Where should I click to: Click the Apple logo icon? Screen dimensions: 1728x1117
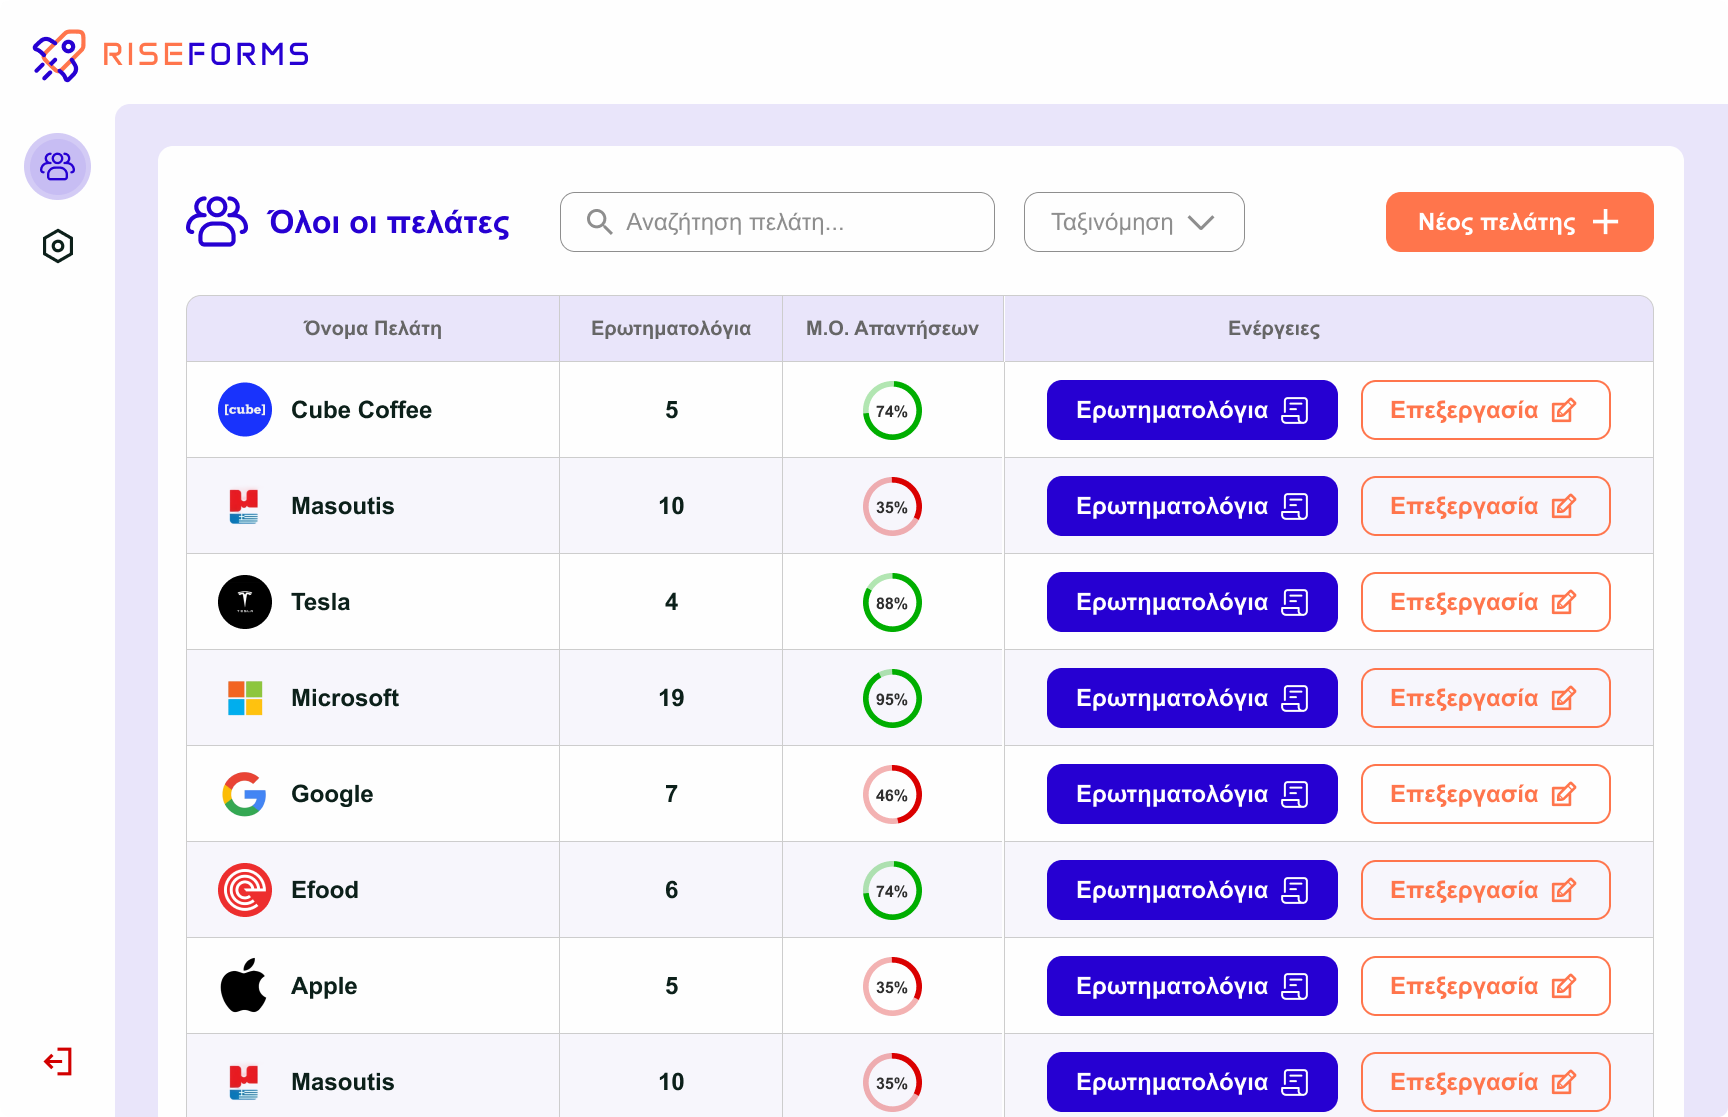(245, 986)
